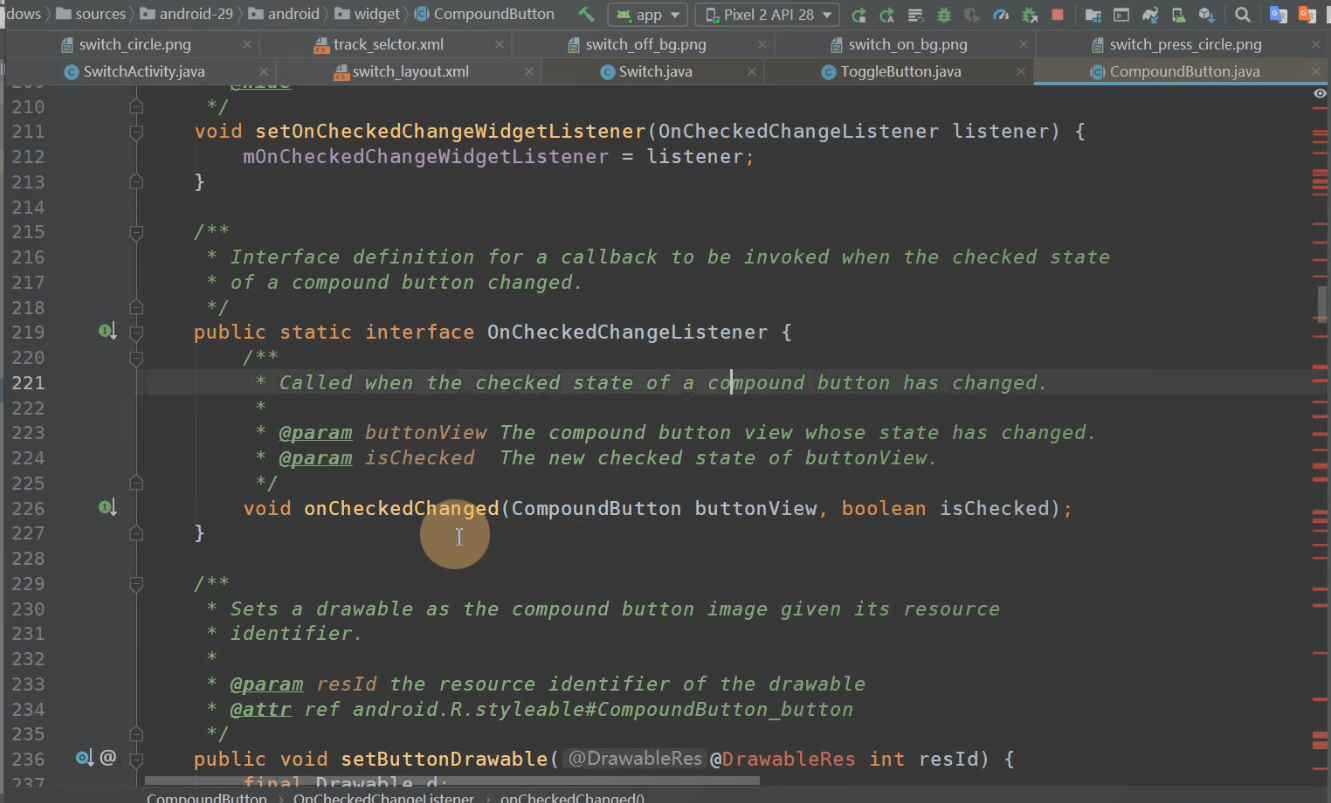The height and width of the screenshot is (803, 1331).
Task: Click the horizontal editor scrollbar
Action: 452,780
